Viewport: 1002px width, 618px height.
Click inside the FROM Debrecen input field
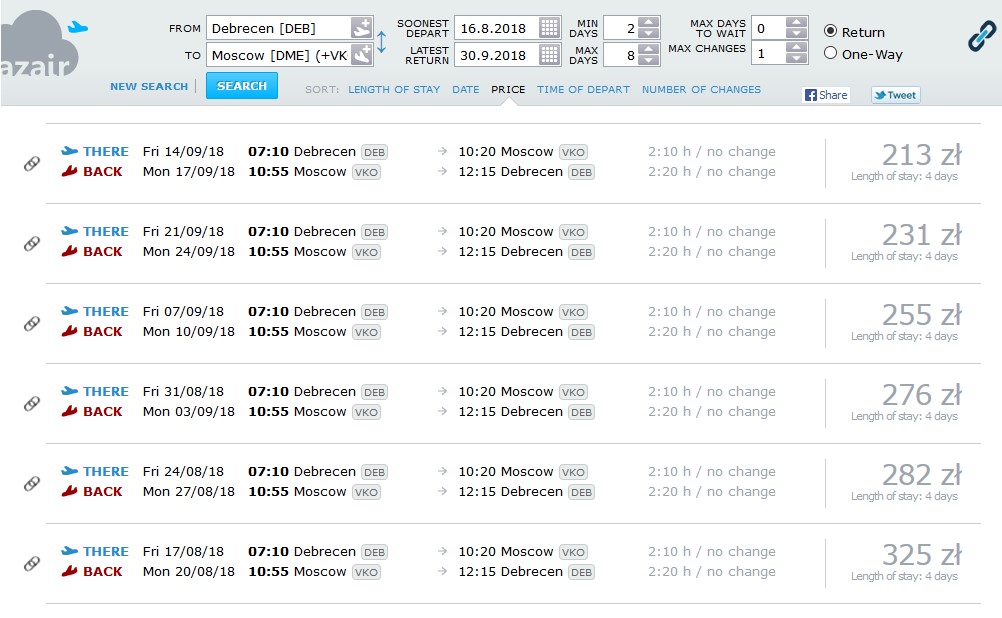pyautogui.click(x=278, y=28)
